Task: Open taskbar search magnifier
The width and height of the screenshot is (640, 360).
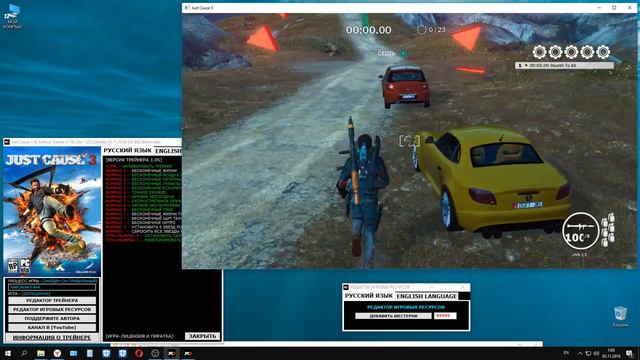Action: (24, 353)
